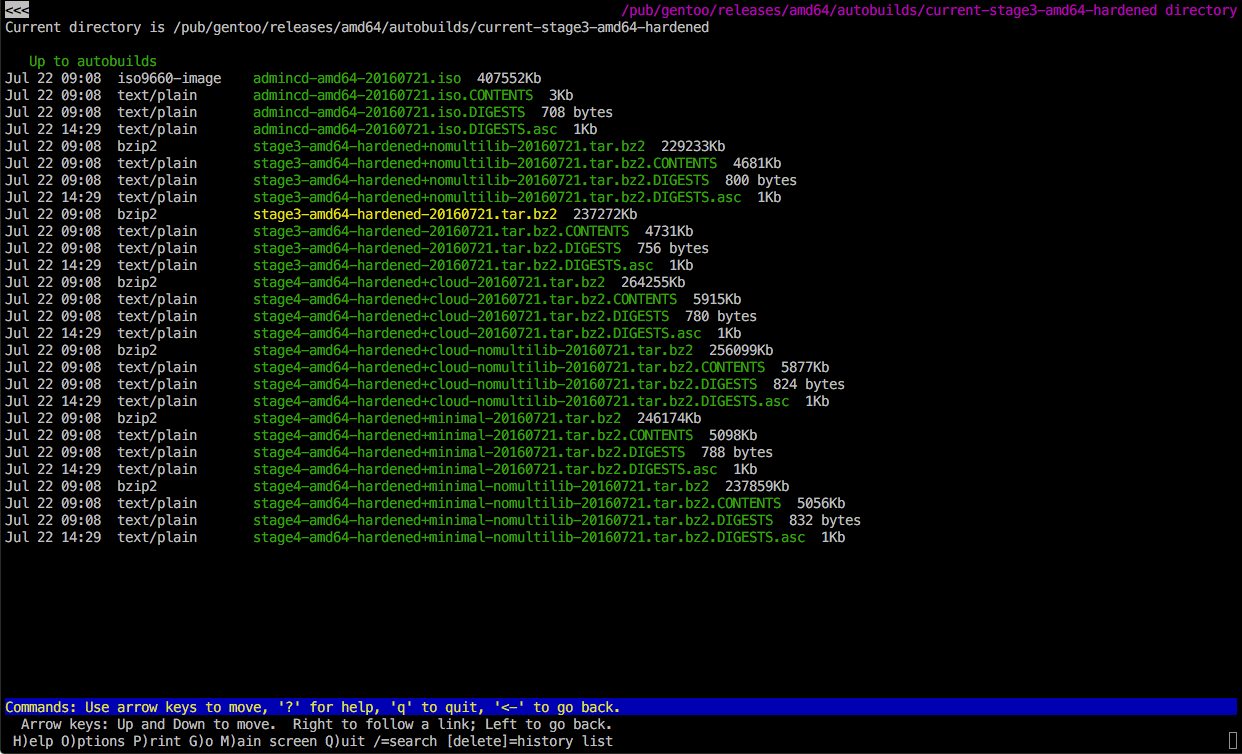
Task: Select stage4-amd64-hardened+cloud-nomultilib-20160721.tar.bz2 link
Action: click(473, 350)
